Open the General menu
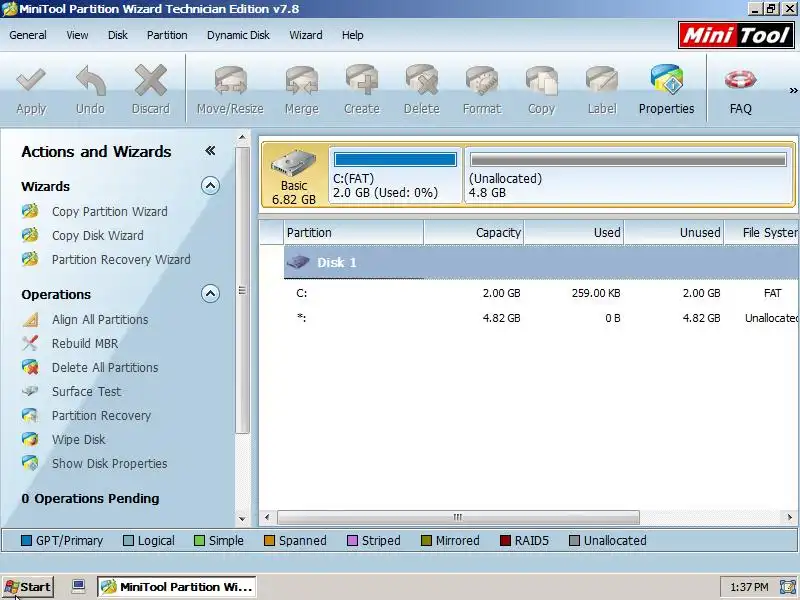800x600 pixels. (28, 35)
